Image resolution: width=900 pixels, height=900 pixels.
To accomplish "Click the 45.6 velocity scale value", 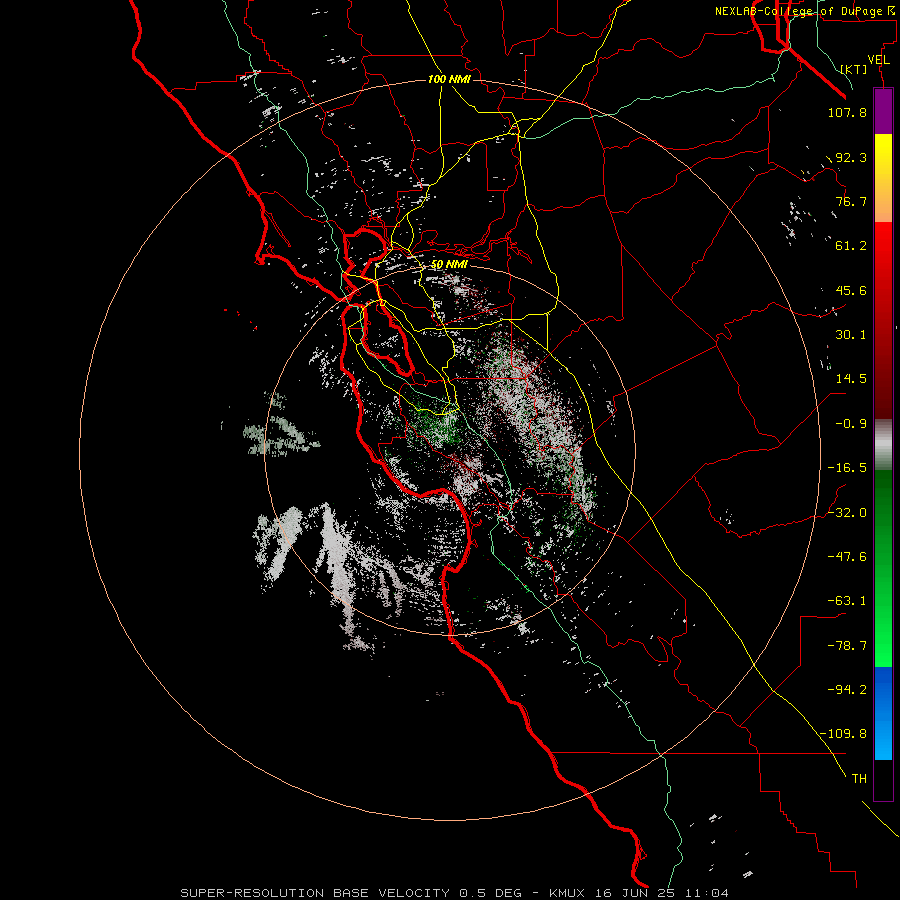I will pos(851,290).
